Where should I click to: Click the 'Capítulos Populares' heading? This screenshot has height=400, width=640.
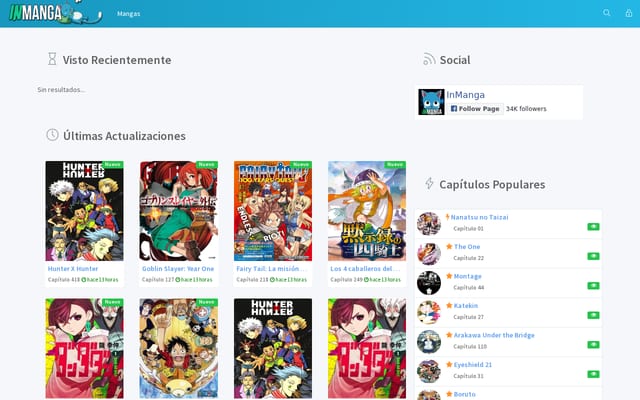[x=492, y=184]
